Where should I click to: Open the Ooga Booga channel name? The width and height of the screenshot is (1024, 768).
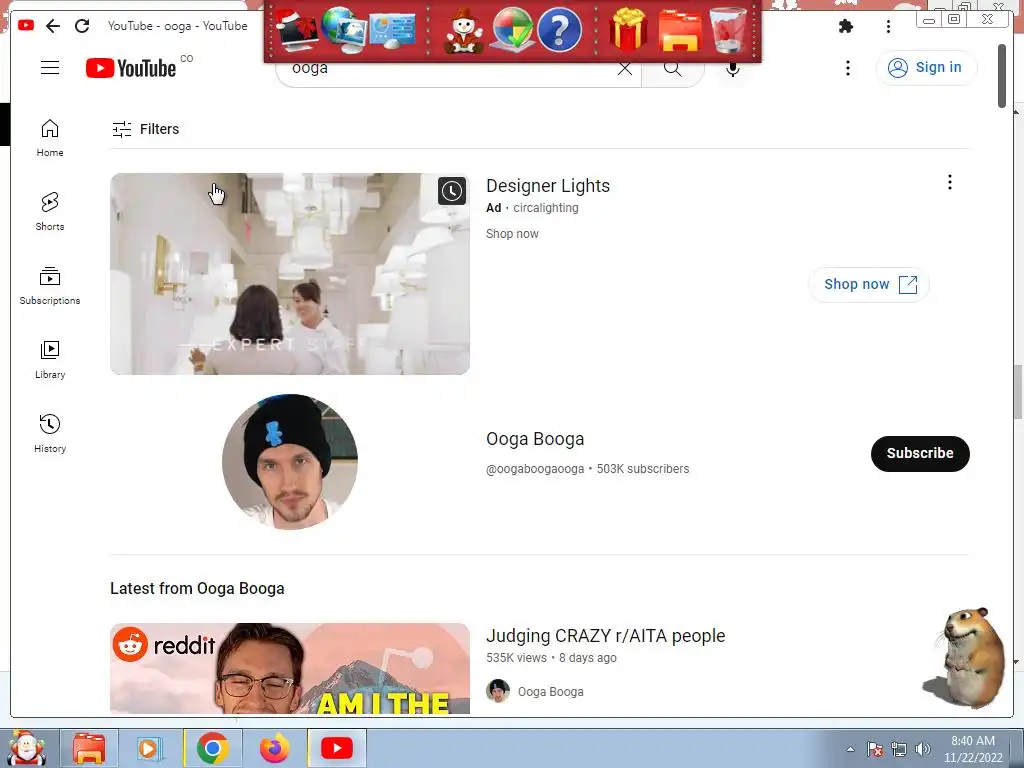[535, 439]
